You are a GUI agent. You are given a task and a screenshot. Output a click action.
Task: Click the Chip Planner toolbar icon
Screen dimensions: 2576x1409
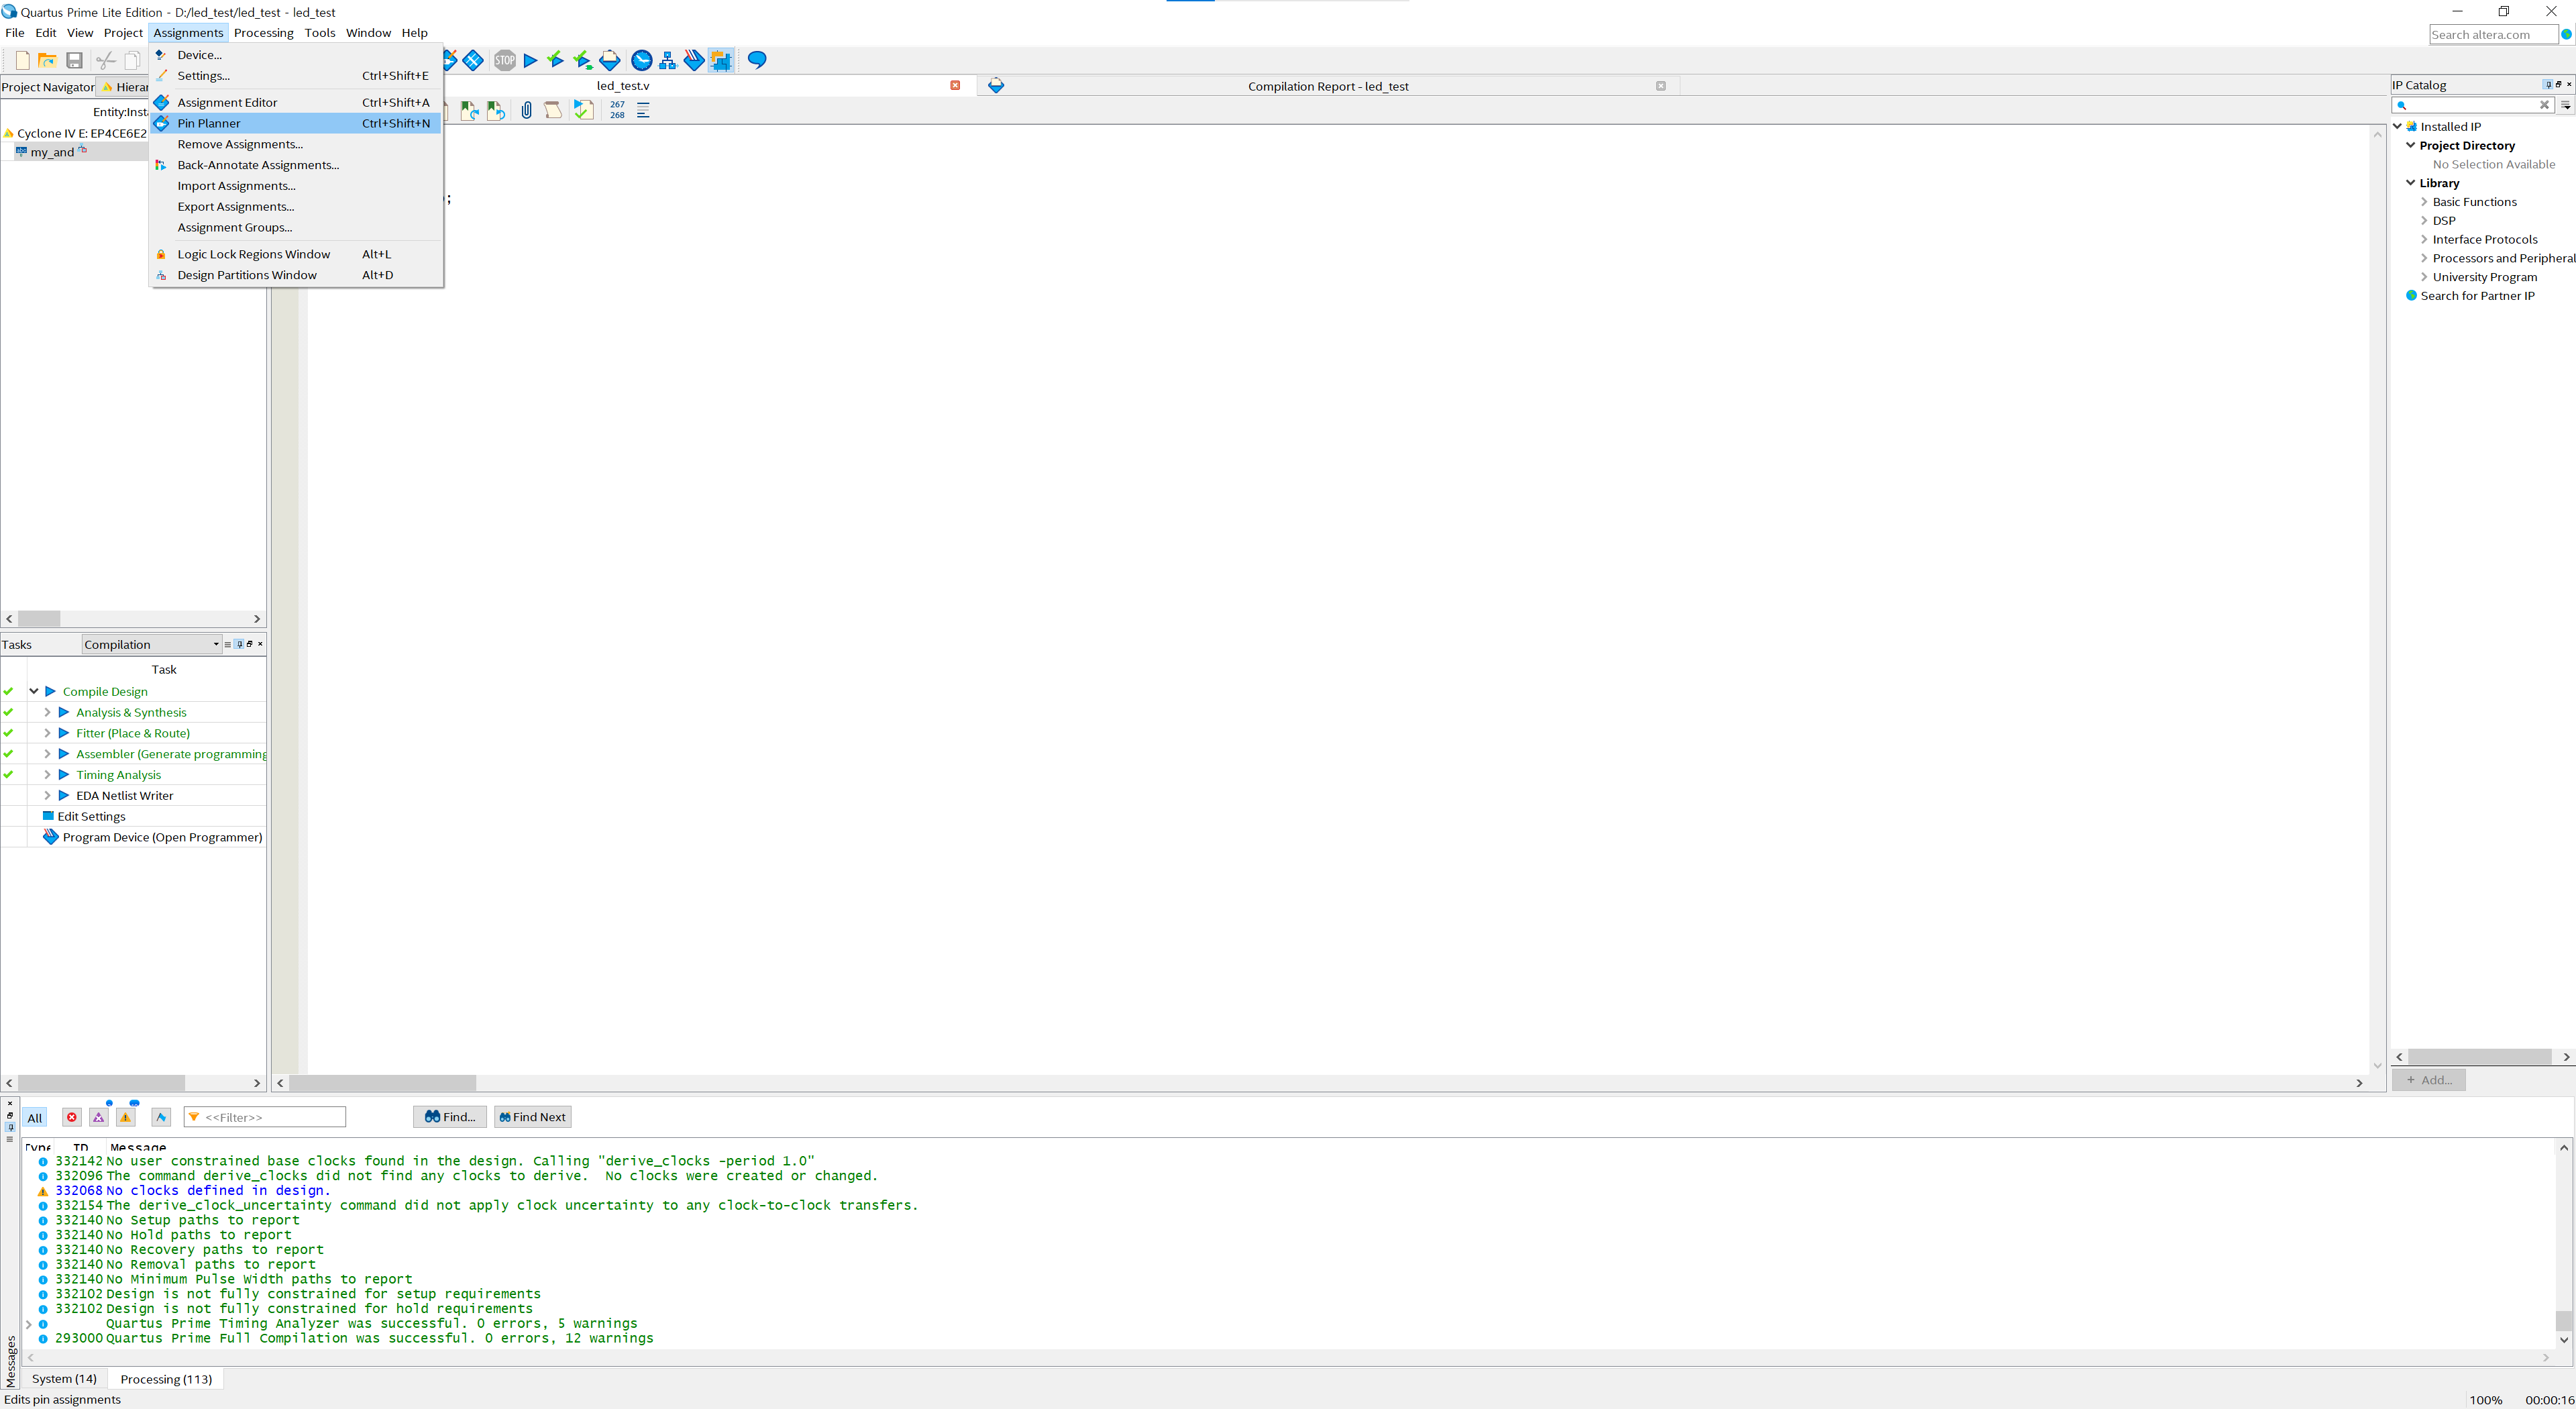pos(721,60)
